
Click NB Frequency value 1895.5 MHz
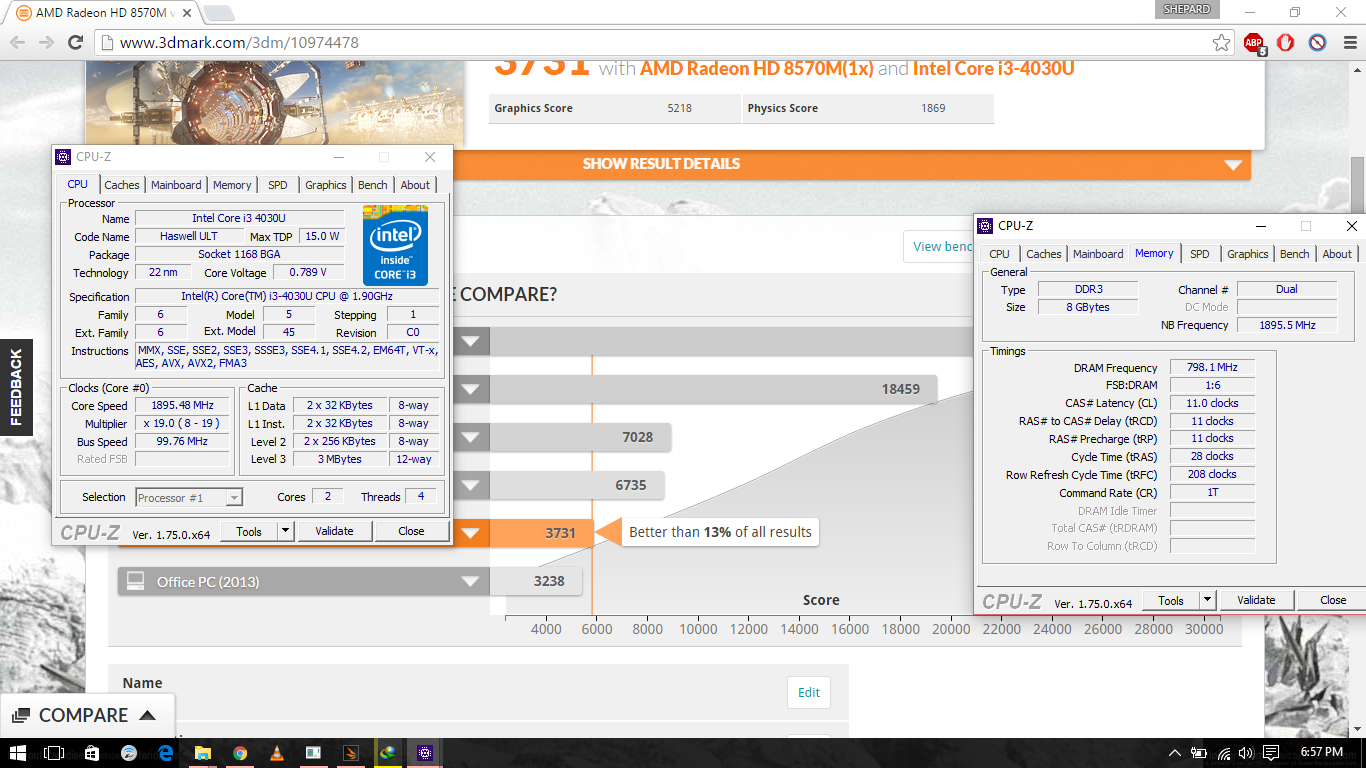pos(1287,325)
